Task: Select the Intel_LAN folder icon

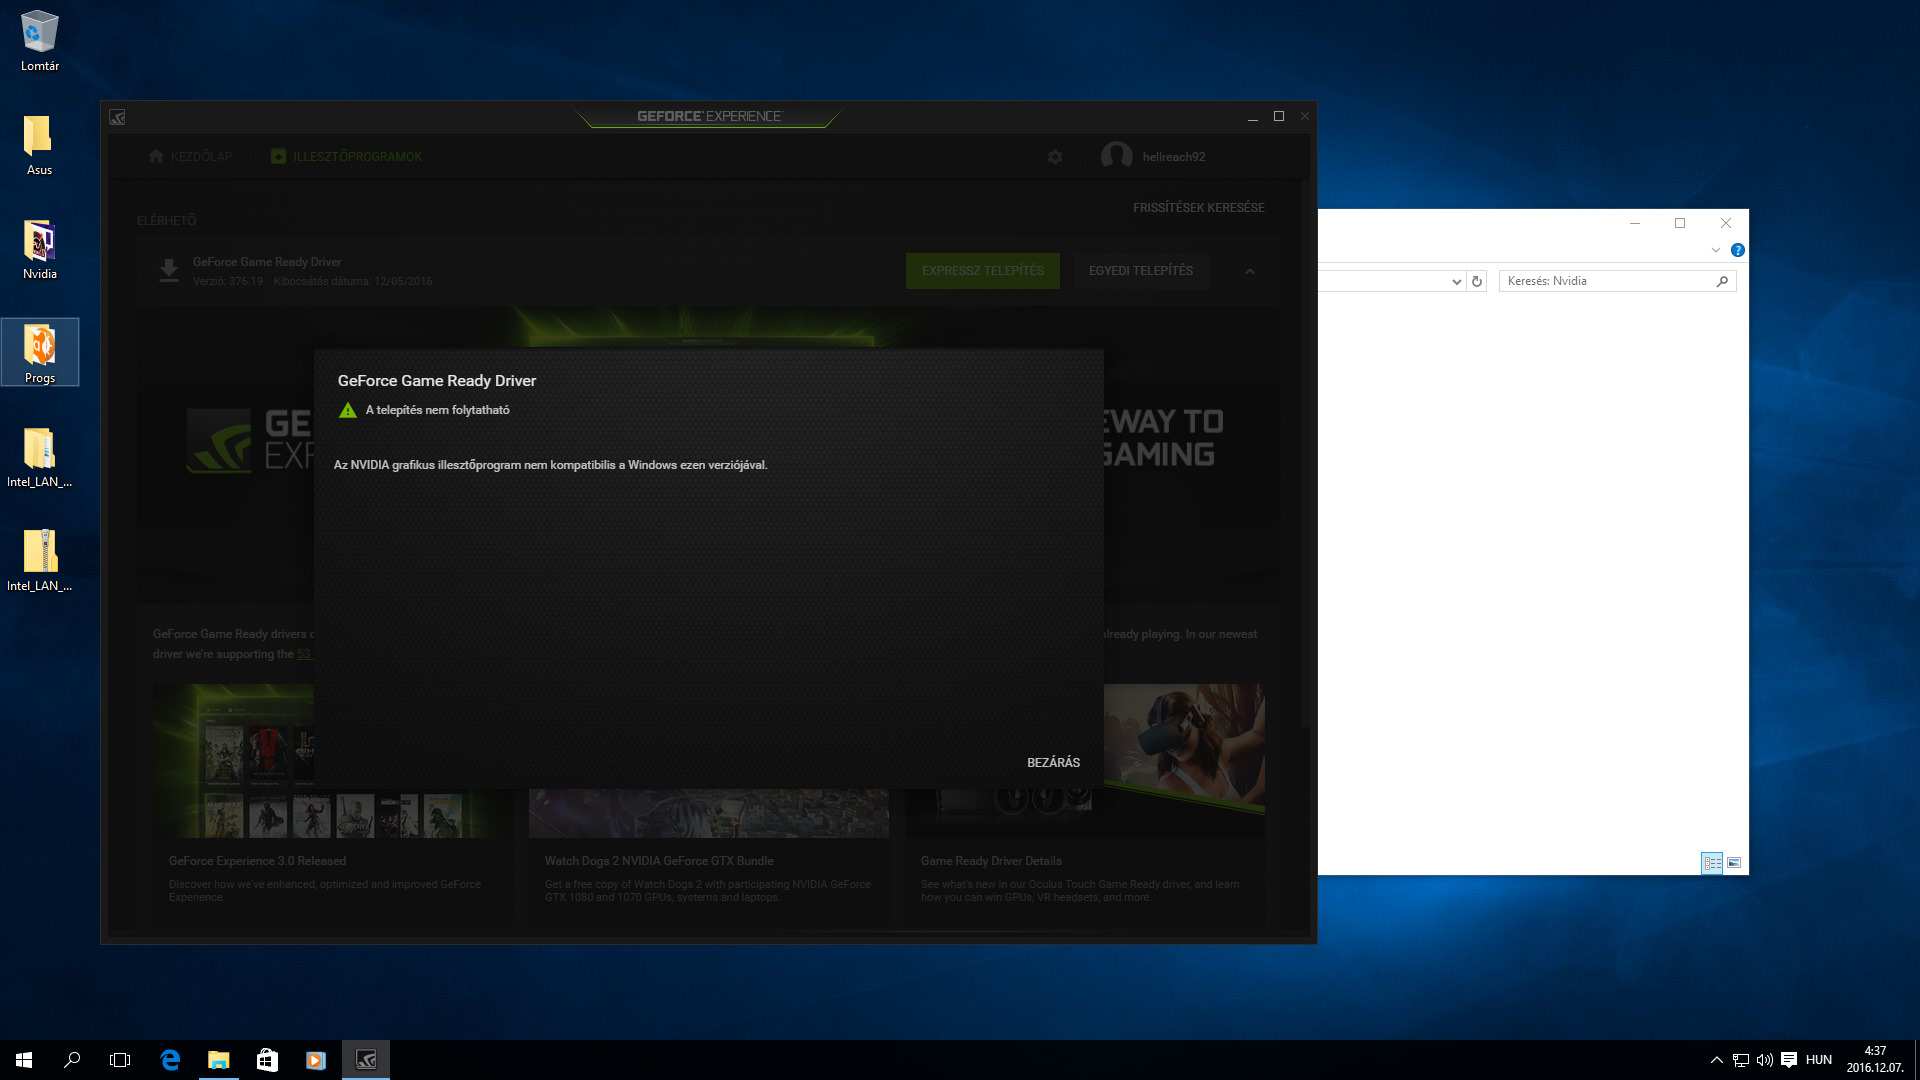Action: point(39,458)
